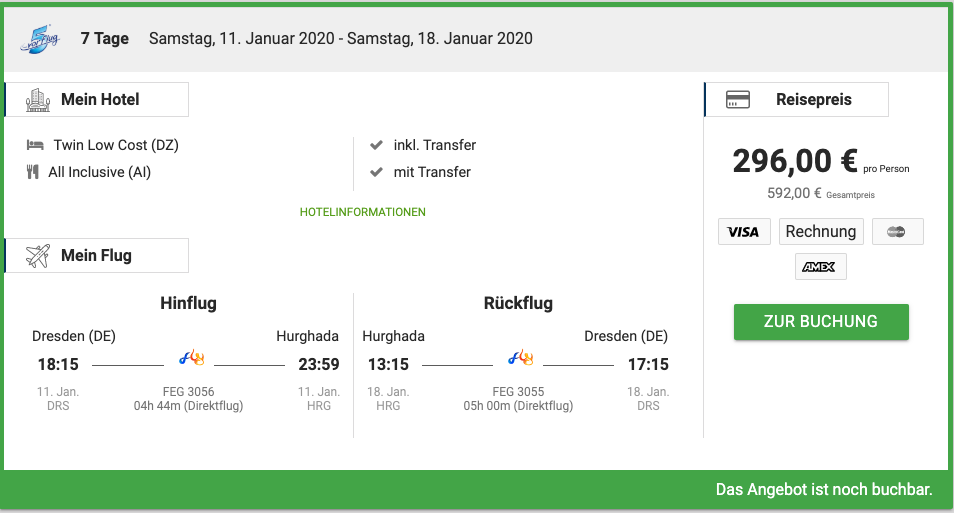Image resolution: width=954 pixels, height=513 pixels.
Task: Open the Reisepreis tab
Action: 796,99
